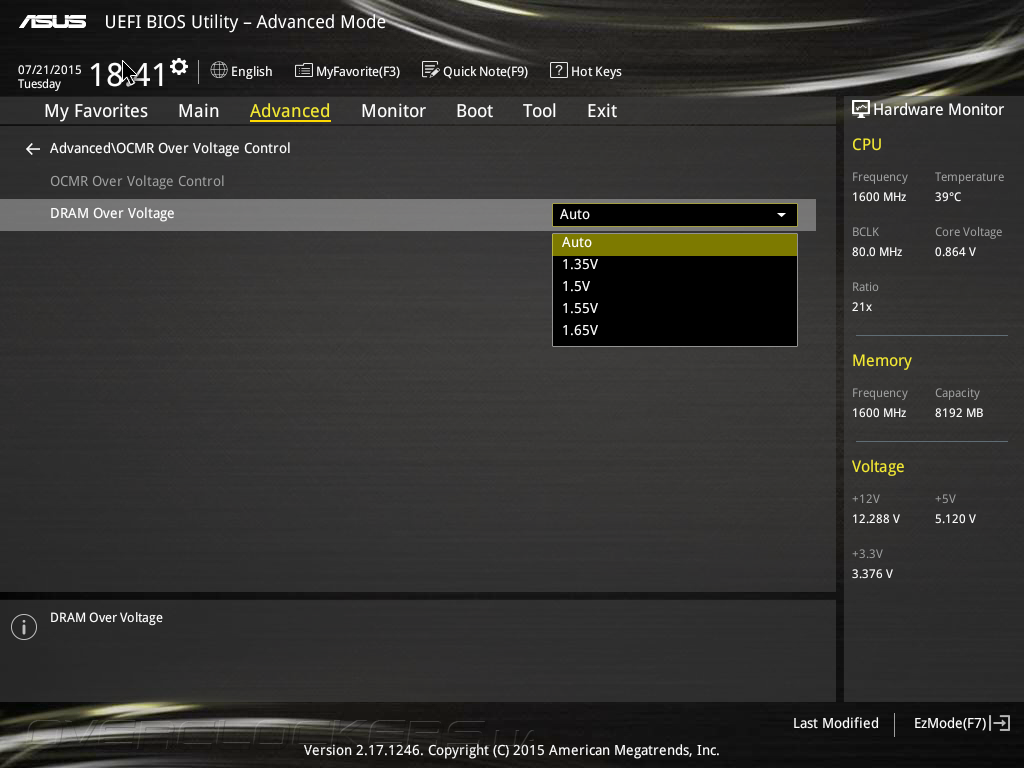Click the +3.3V reading 3.376 V
This screenshot has height=768, width=1024.
point(872,573)
